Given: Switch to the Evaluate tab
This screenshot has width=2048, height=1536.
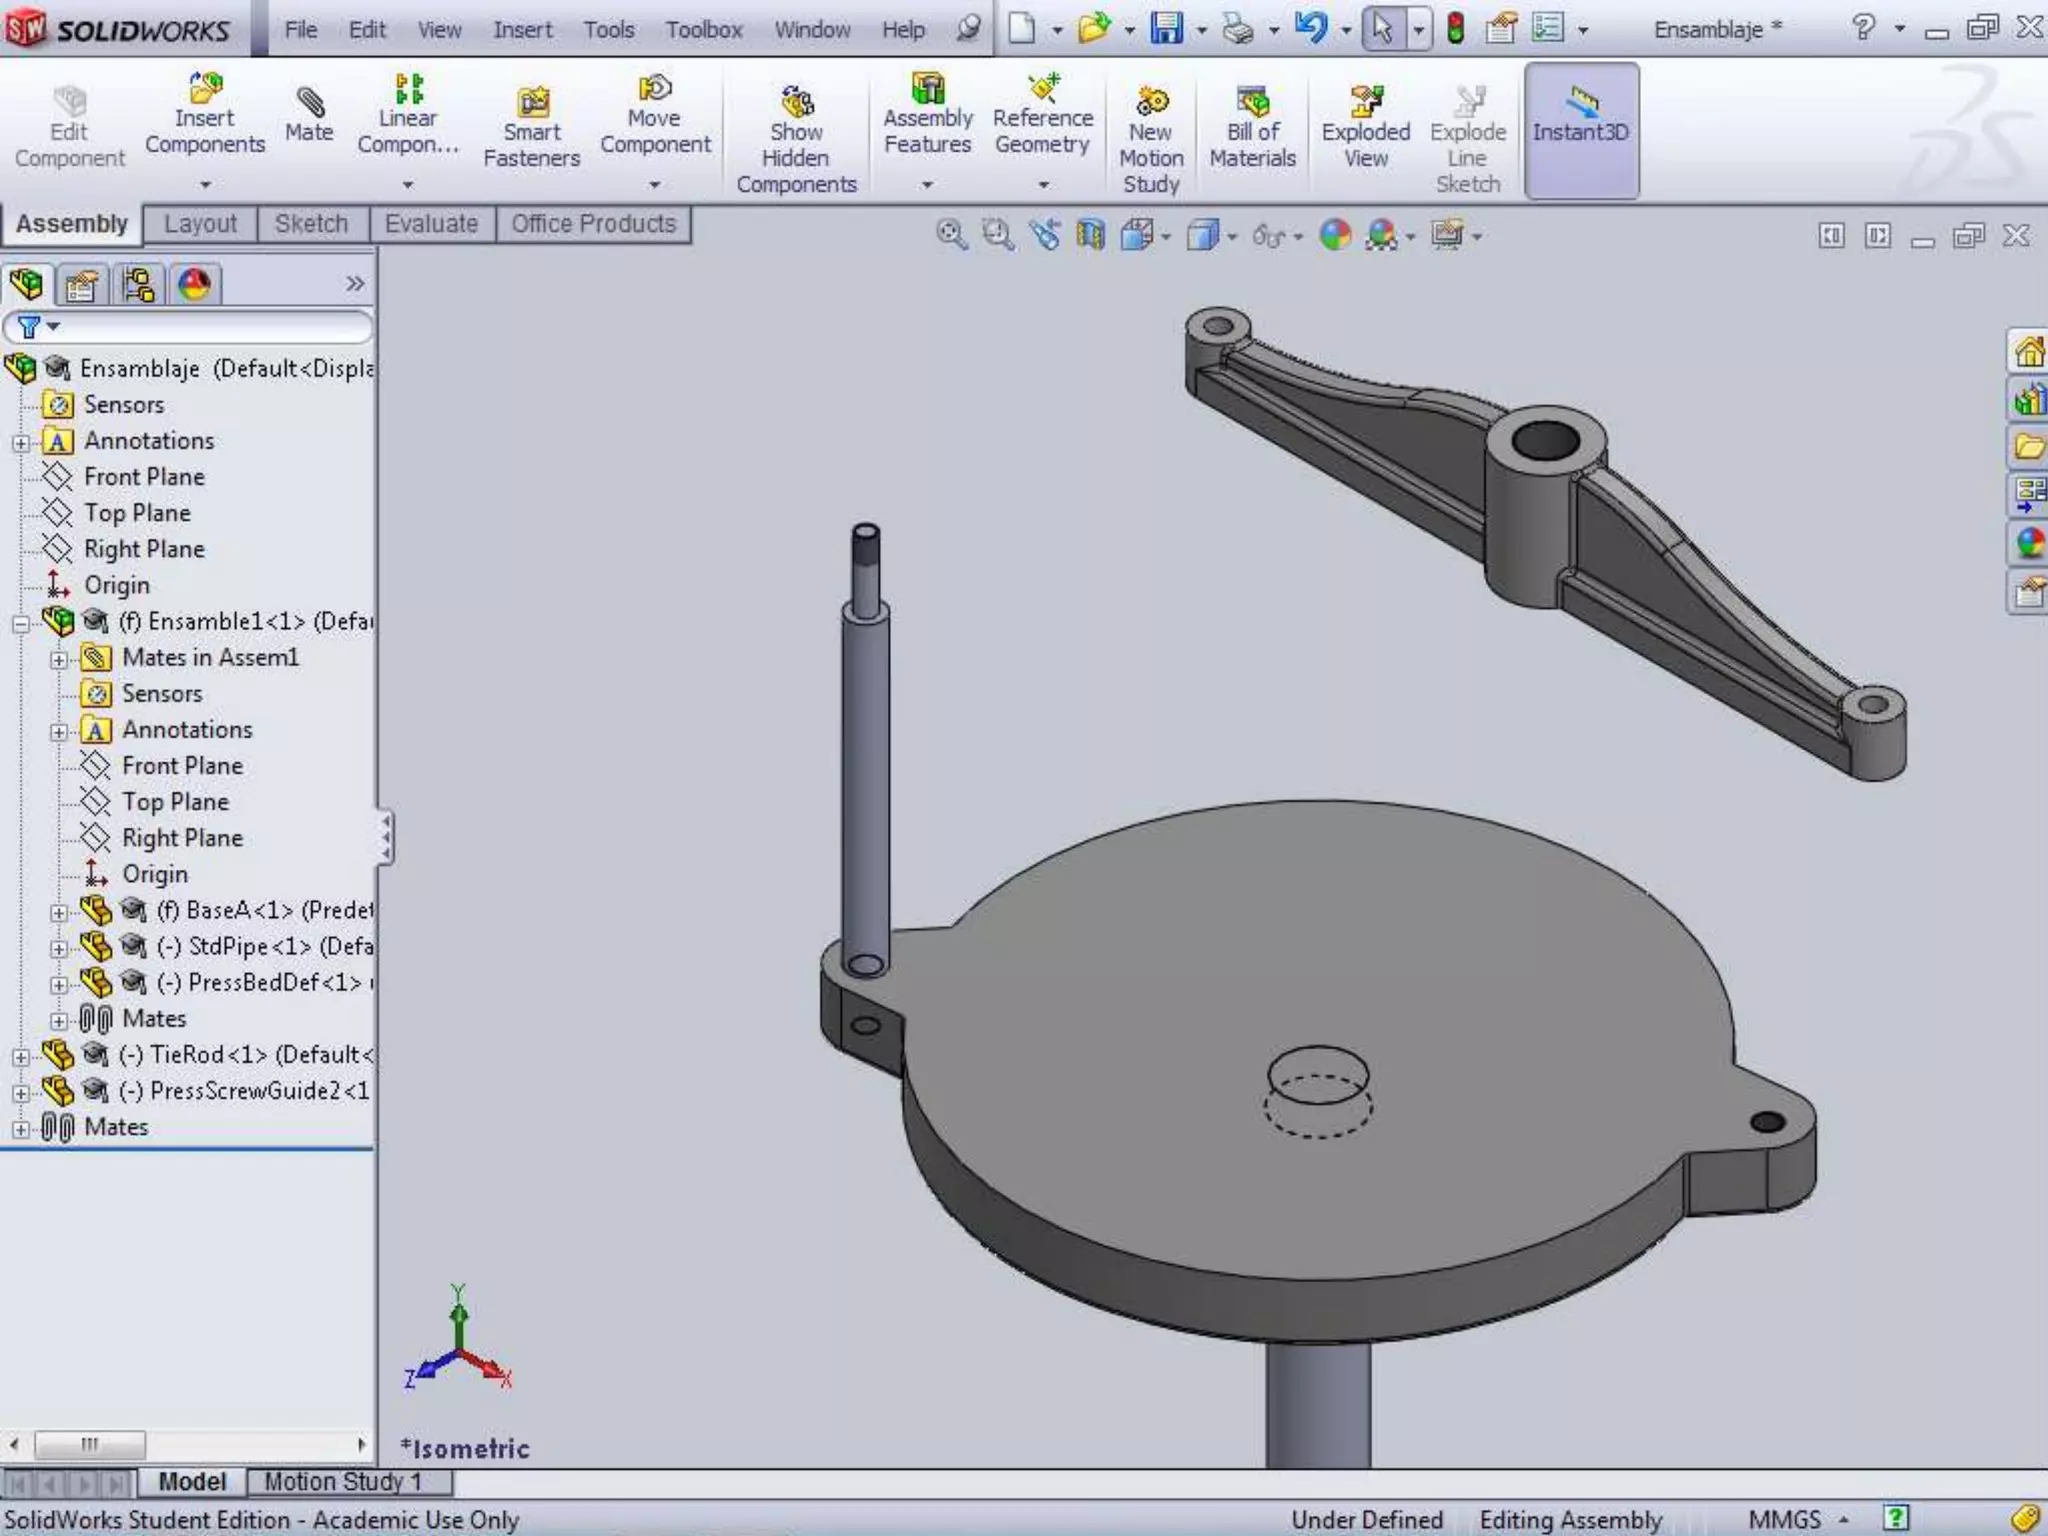Looking at the screenshot, I should click(x=431, y=224).
